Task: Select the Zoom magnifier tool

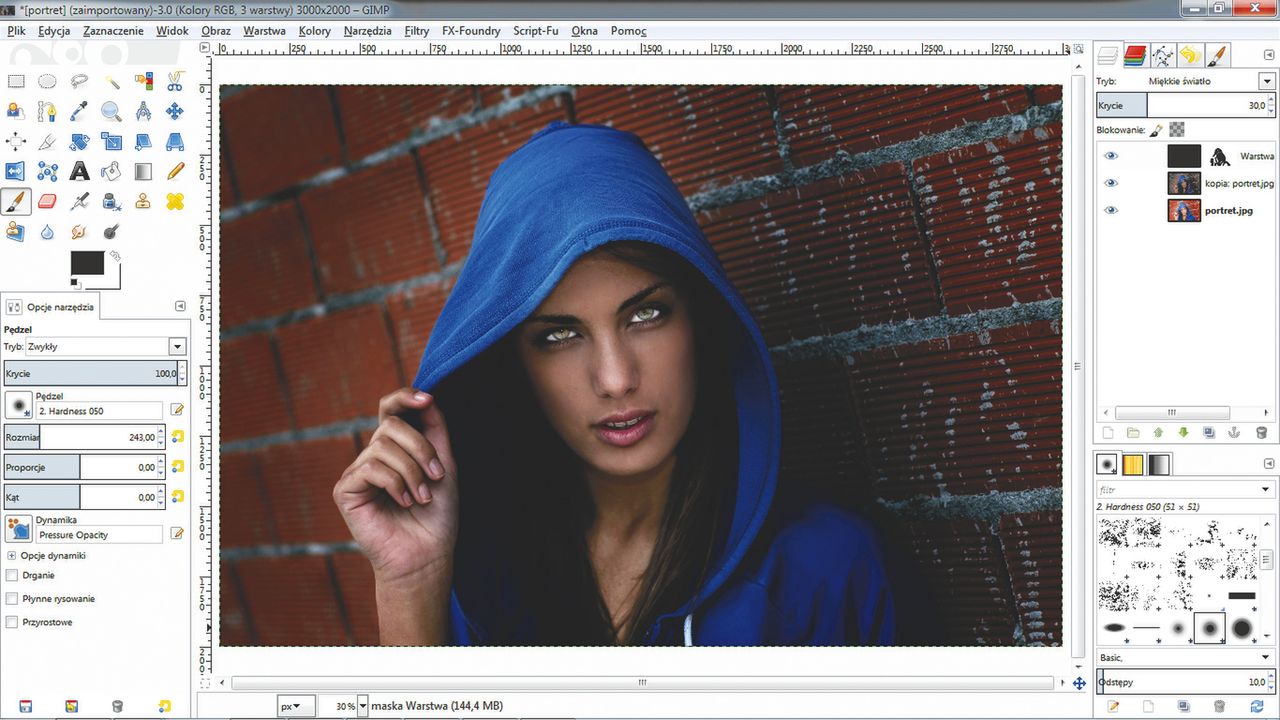Action: 111,112
